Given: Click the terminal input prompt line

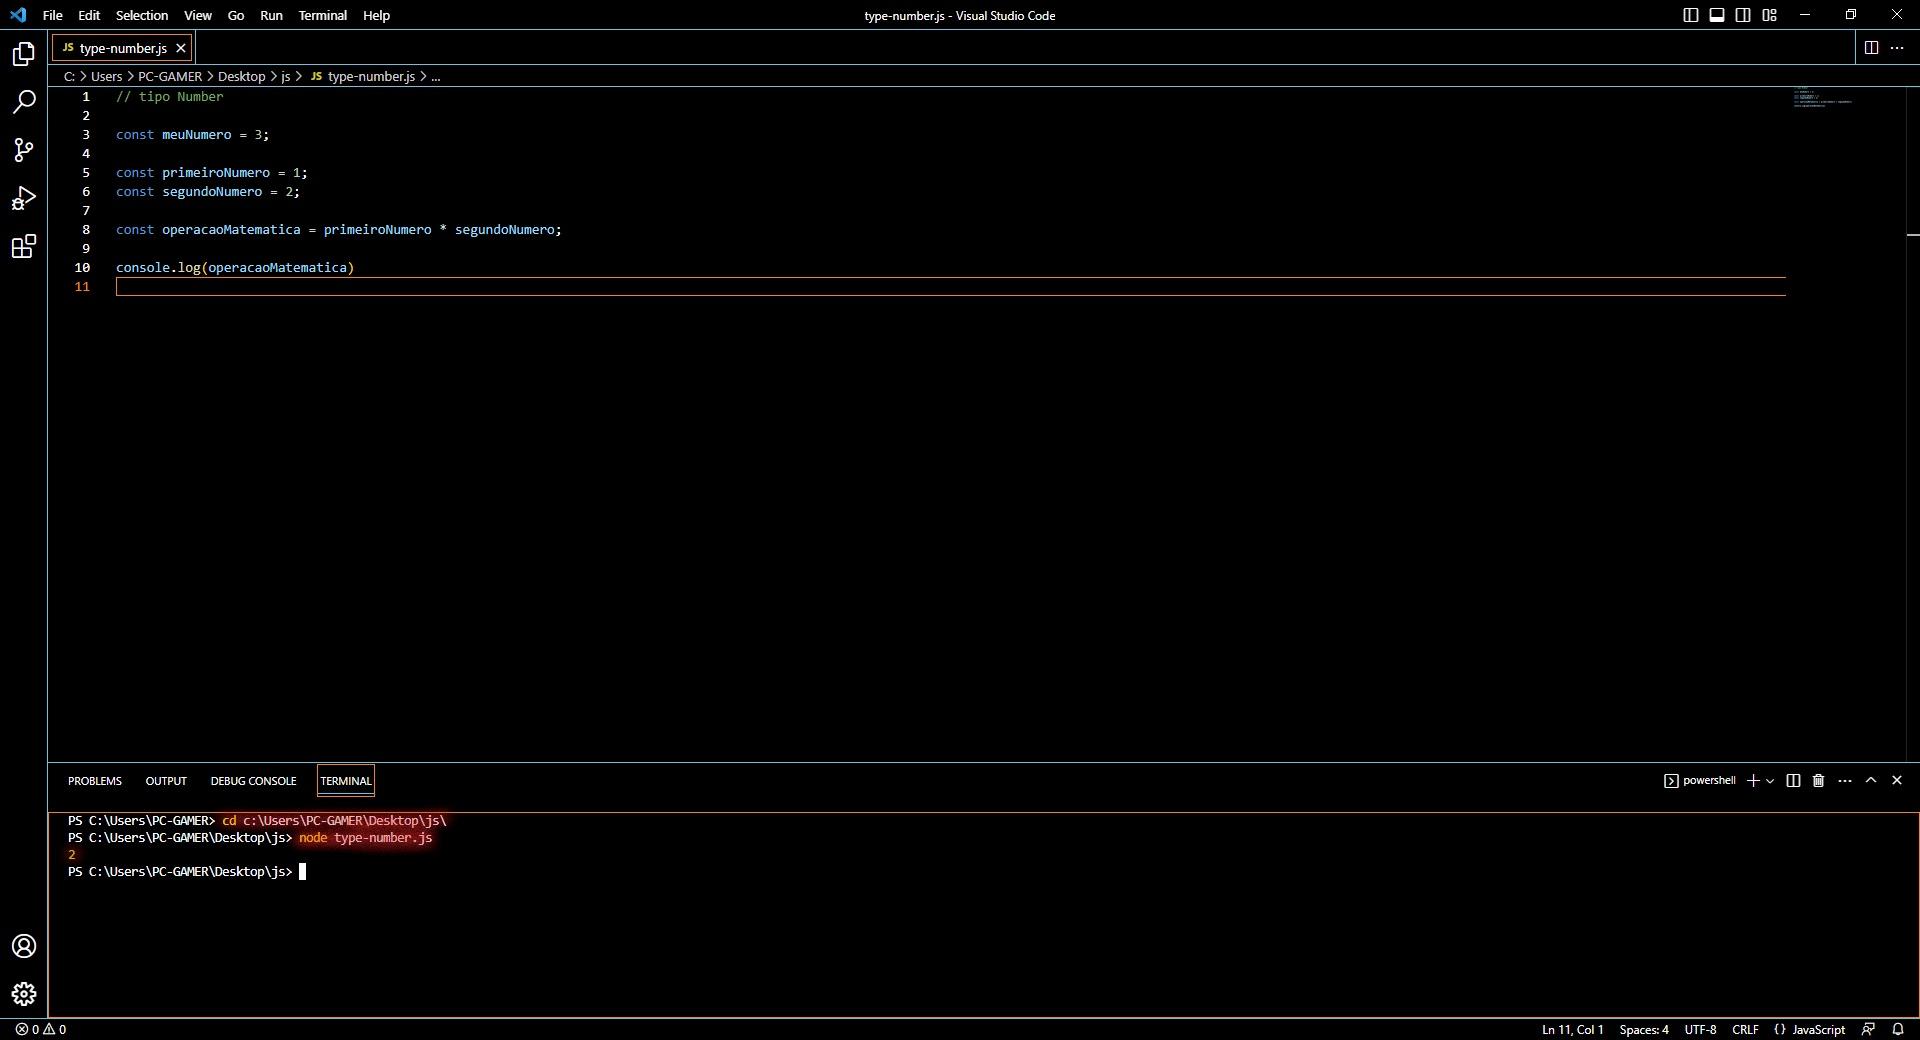Looking at the screenshot, I should (x=187, y=872).
